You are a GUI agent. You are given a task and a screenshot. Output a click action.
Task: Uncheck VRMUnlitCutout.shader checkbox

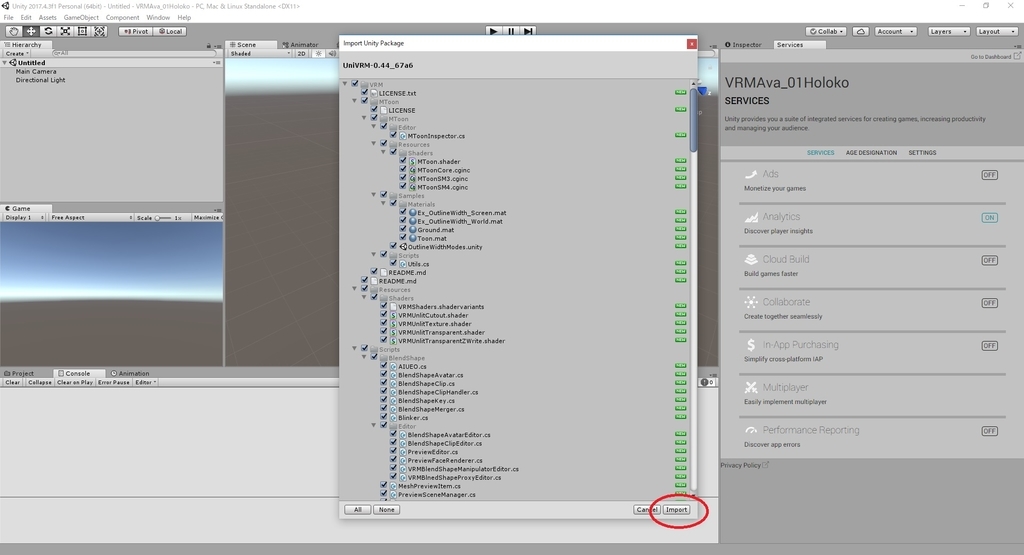384,314
